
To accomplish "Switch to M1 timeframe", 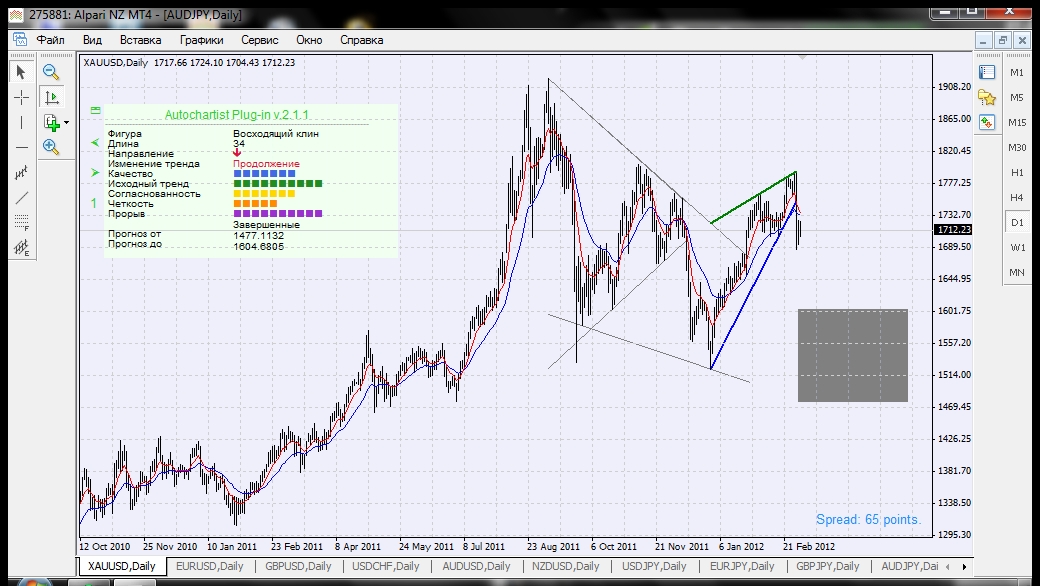I will click(1017, 72).
